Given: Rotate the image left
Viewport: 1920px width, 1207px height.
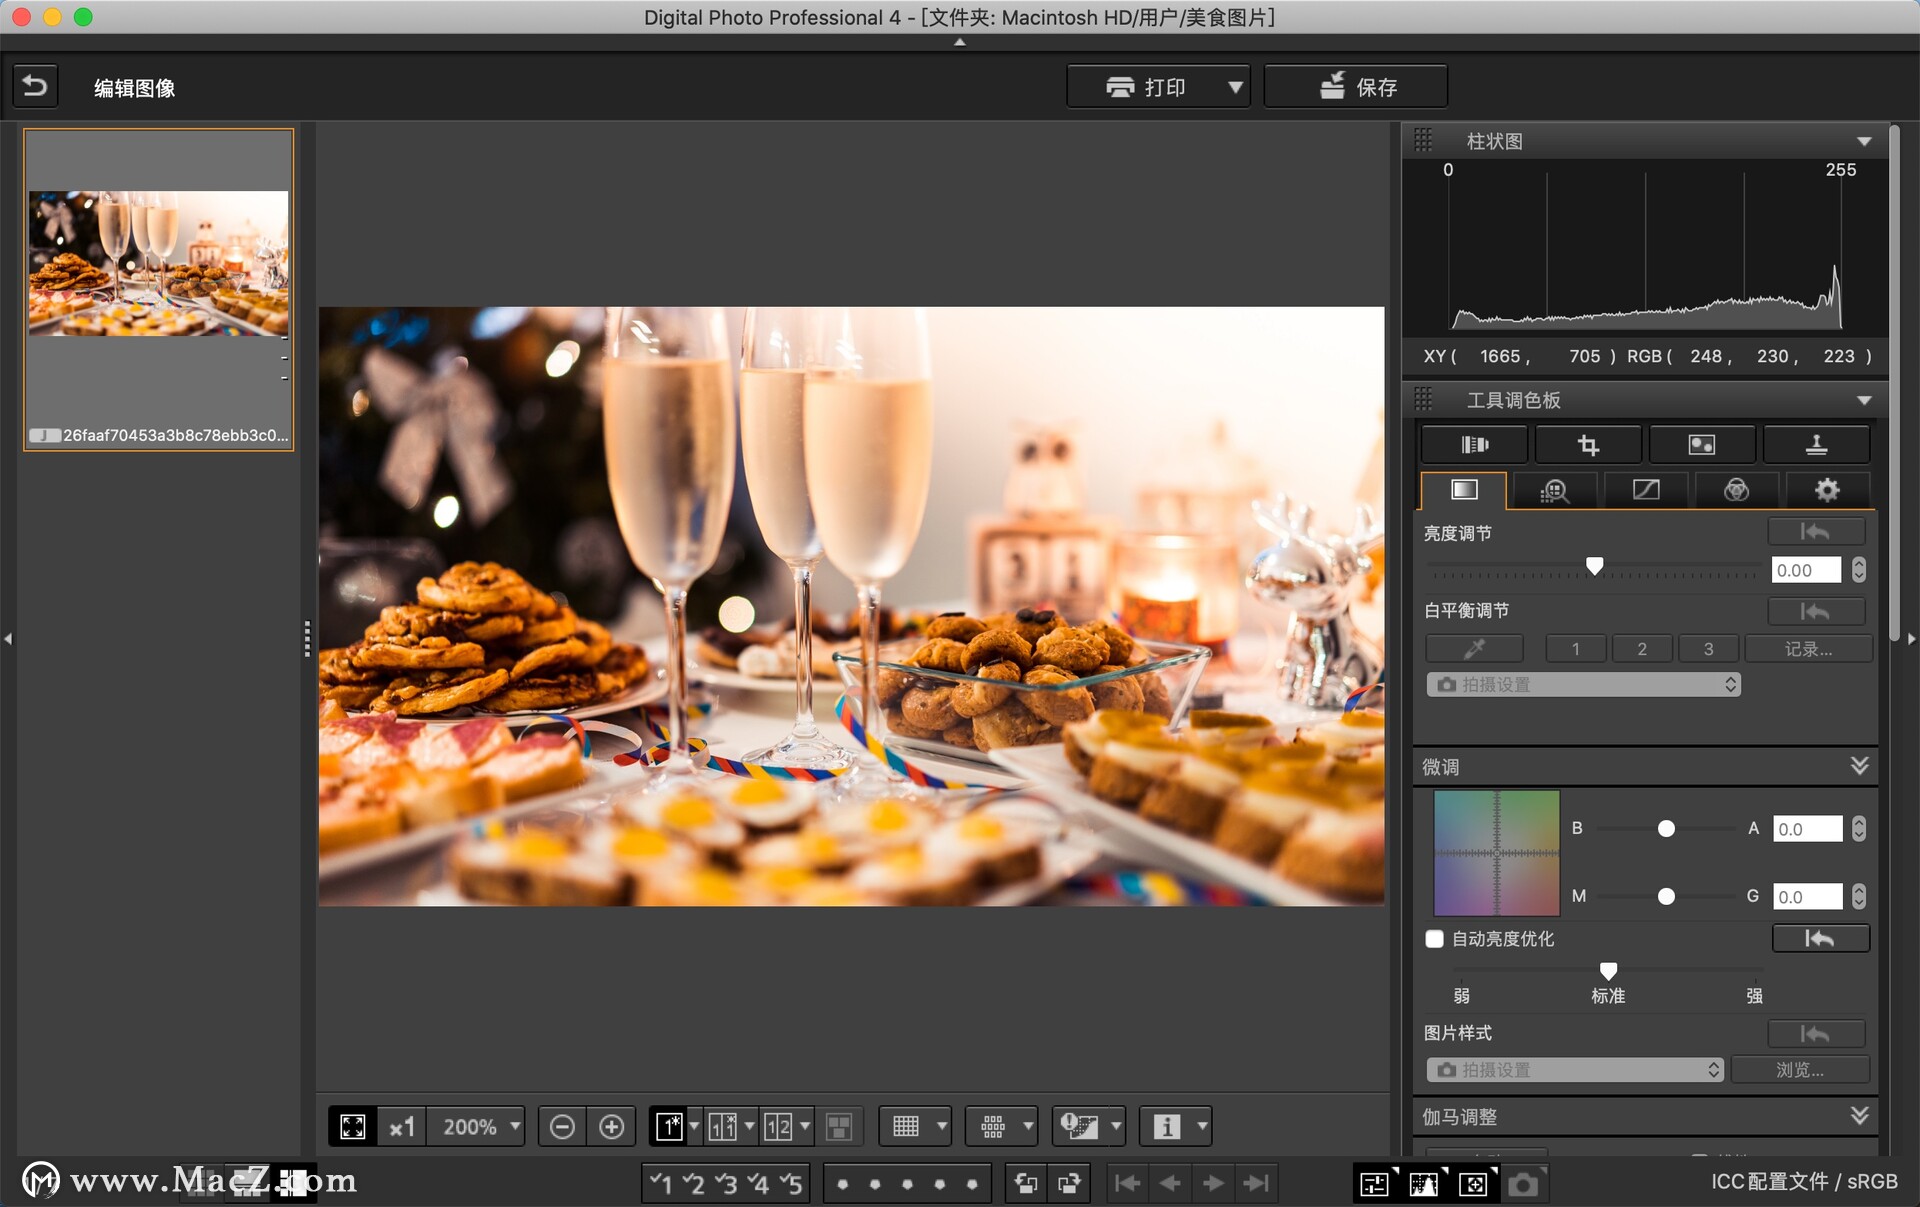Looking at the screenshot, I should [x=1026, y=1184].
